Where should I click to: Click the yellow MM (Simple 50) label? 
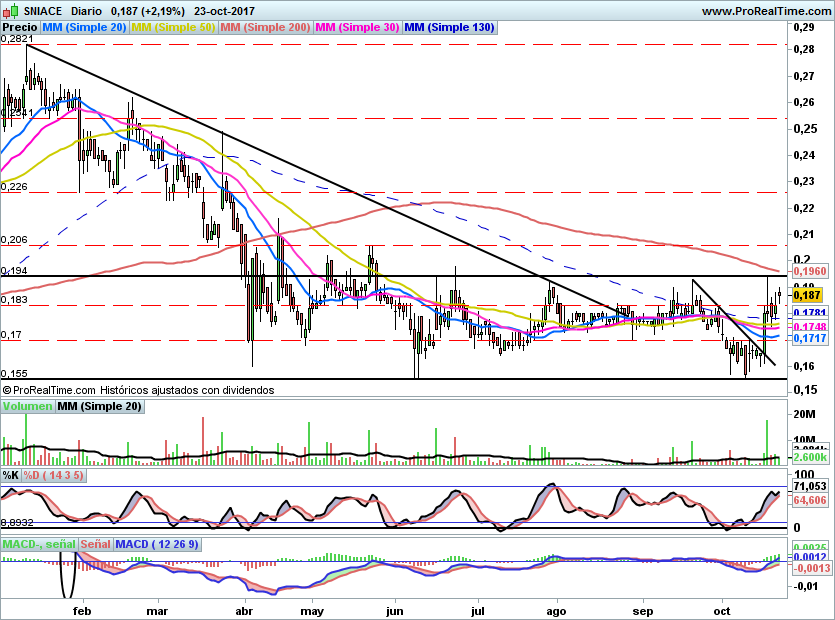click(173, 28)
